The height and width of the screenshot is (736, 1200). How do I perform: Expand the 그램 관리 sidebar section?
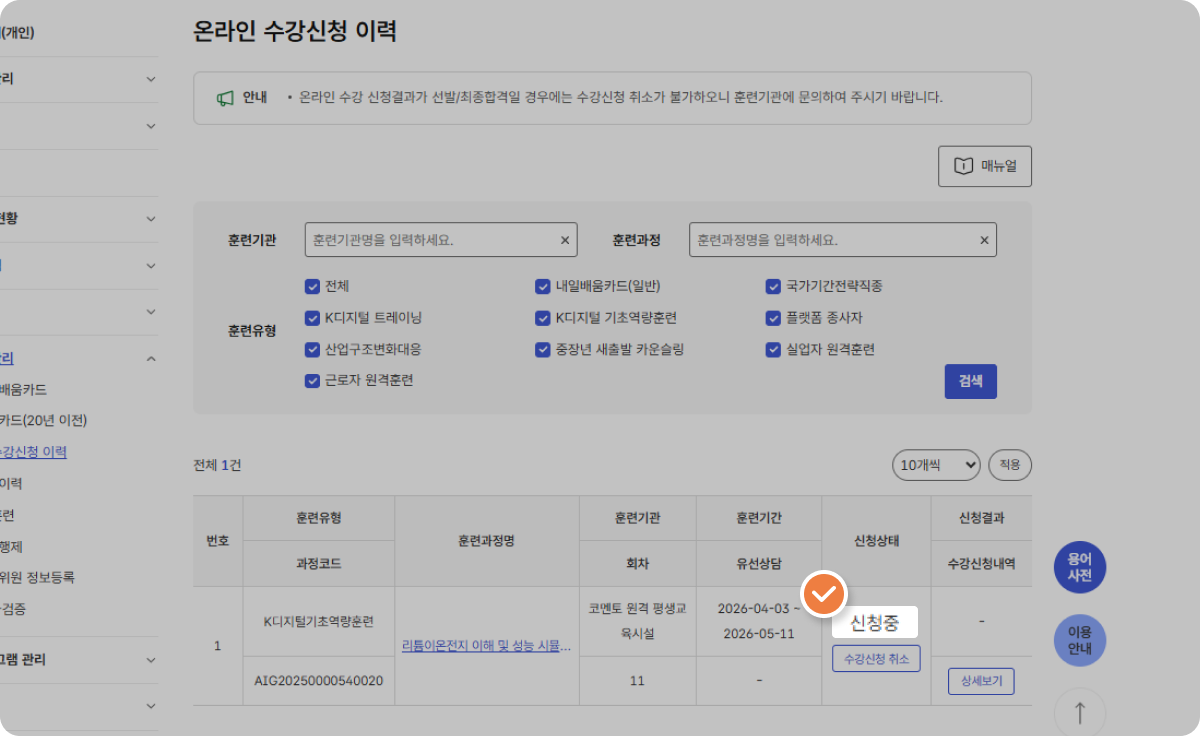[x=151, y=660]
